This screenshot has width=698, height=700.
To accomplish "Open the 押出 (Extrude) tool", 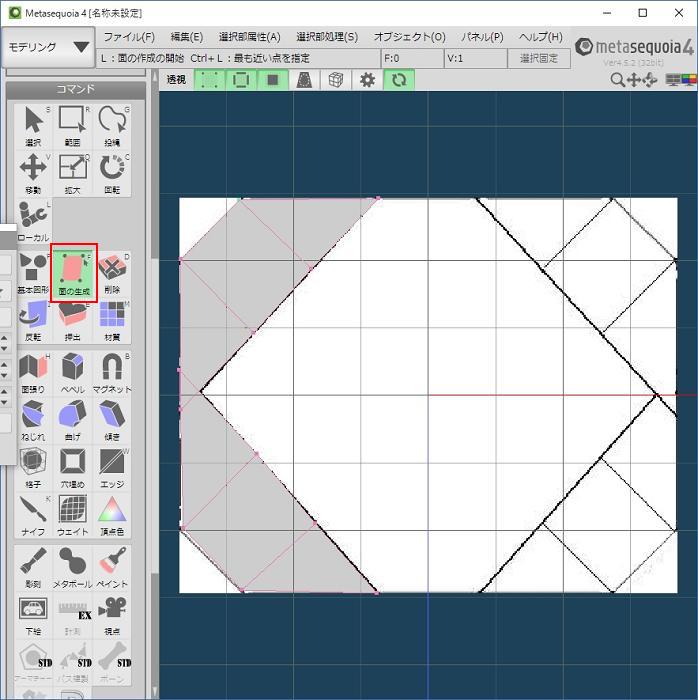I will coord(73,320).
